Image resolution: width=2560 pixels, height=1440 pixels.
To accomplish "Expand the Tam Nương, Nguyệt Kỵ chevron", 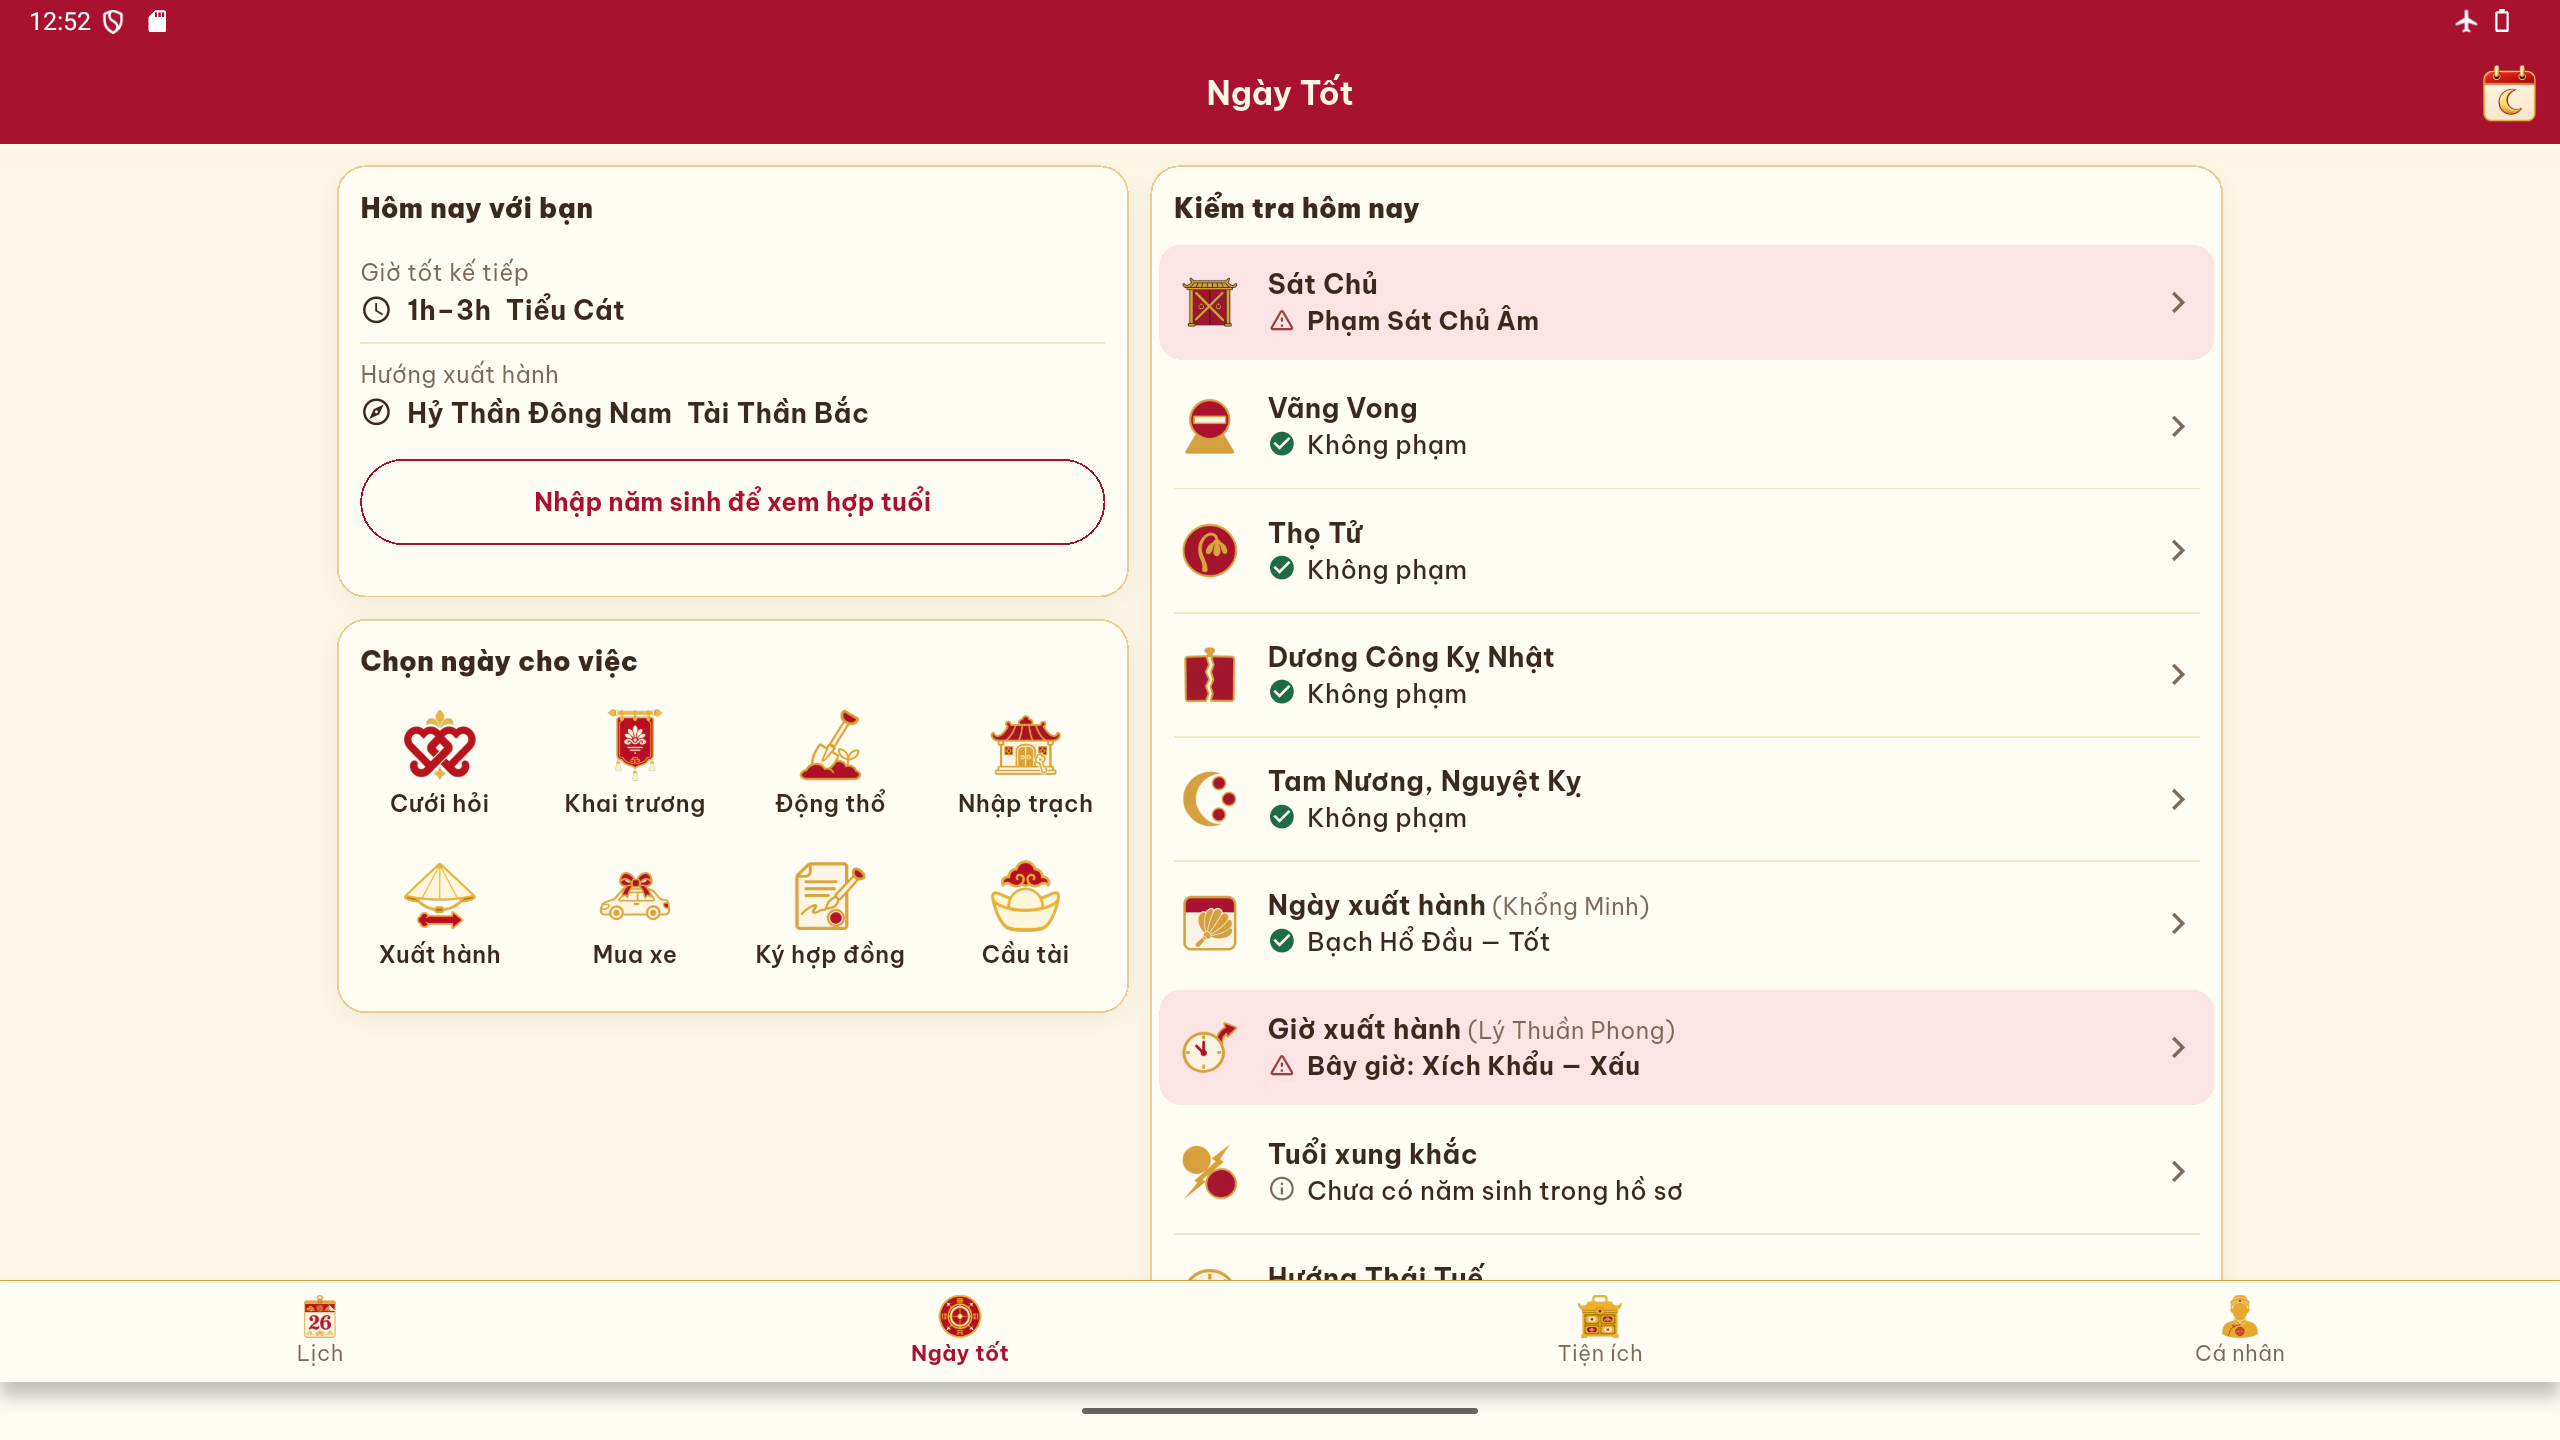I will [2177, 799].
